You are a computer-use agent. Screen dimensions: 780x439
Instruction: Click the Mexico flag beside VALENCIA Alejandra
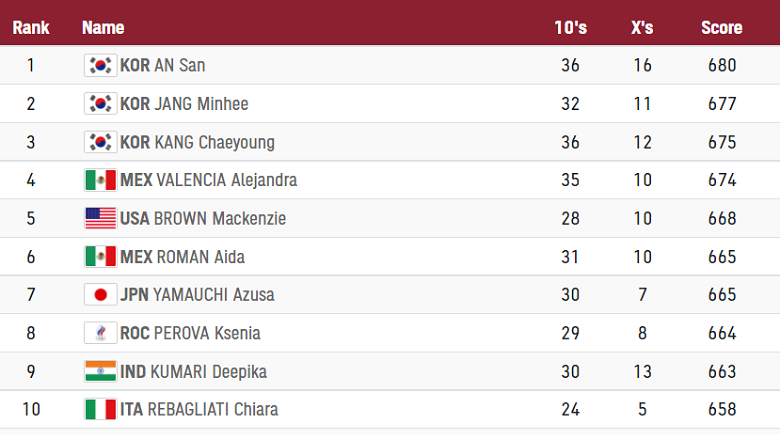coord(100,180)
